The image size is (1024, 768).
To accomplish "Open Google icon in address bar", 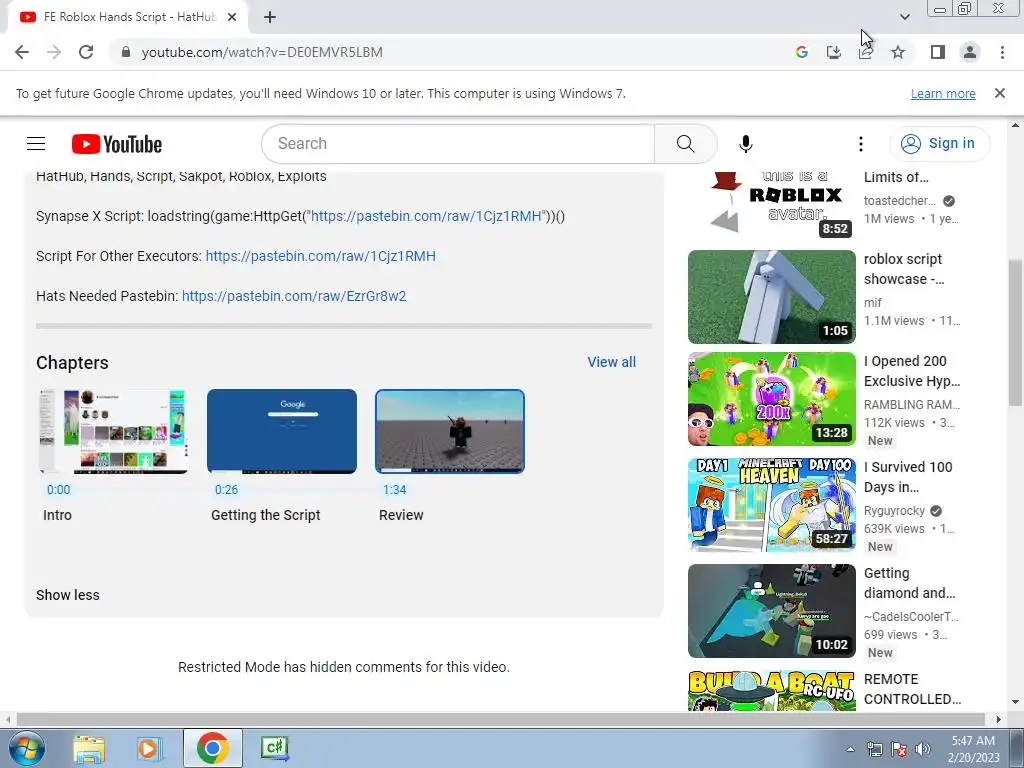I will [802, 52].
